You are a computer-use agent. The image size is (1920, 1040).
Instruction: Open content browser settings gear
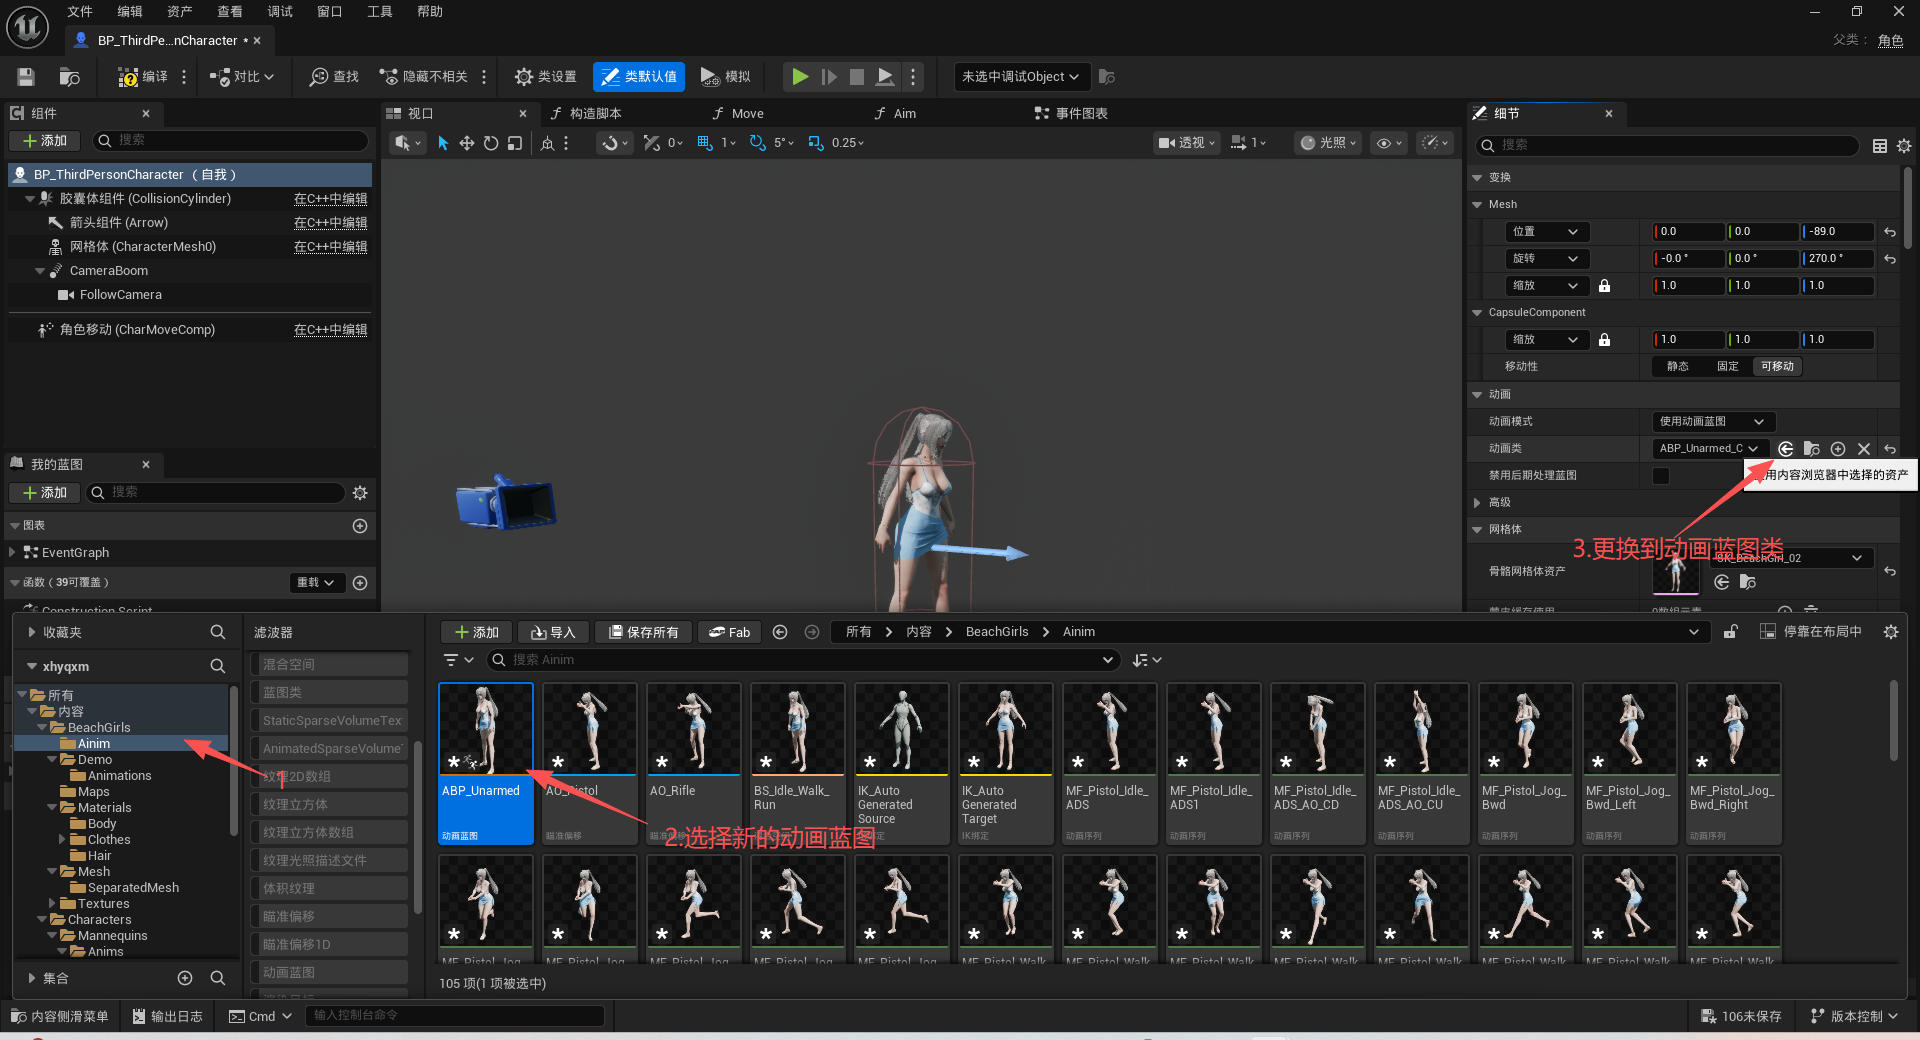click(1890, 632)
